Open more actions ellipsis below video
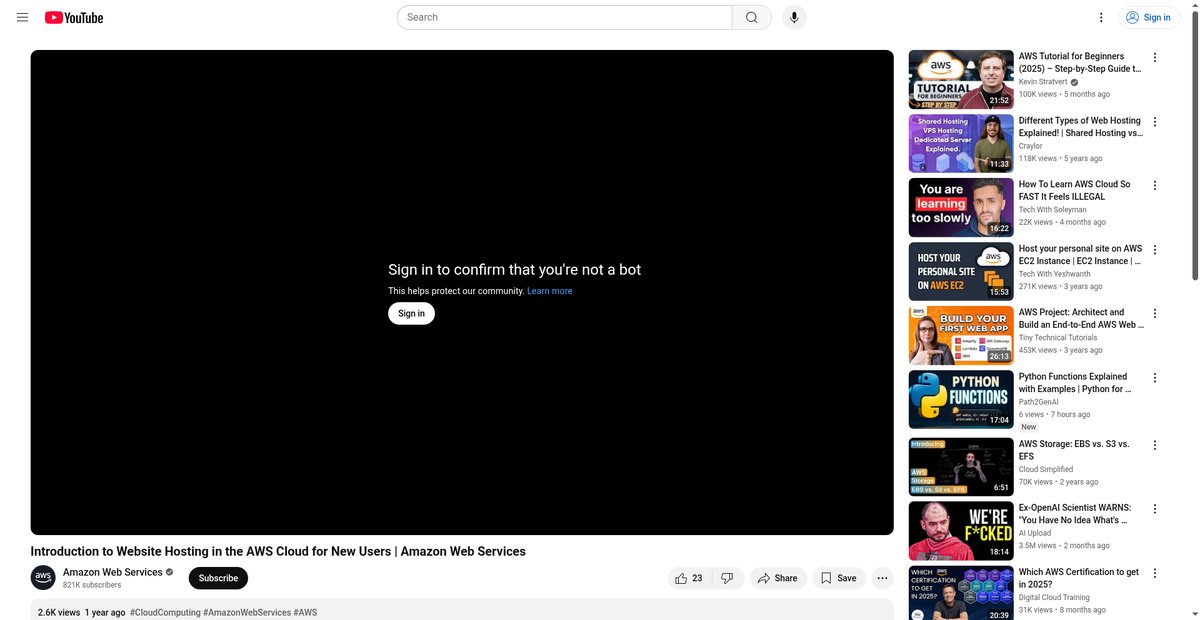Viewport: 1200px width, 620px height. tap(882, 578)
